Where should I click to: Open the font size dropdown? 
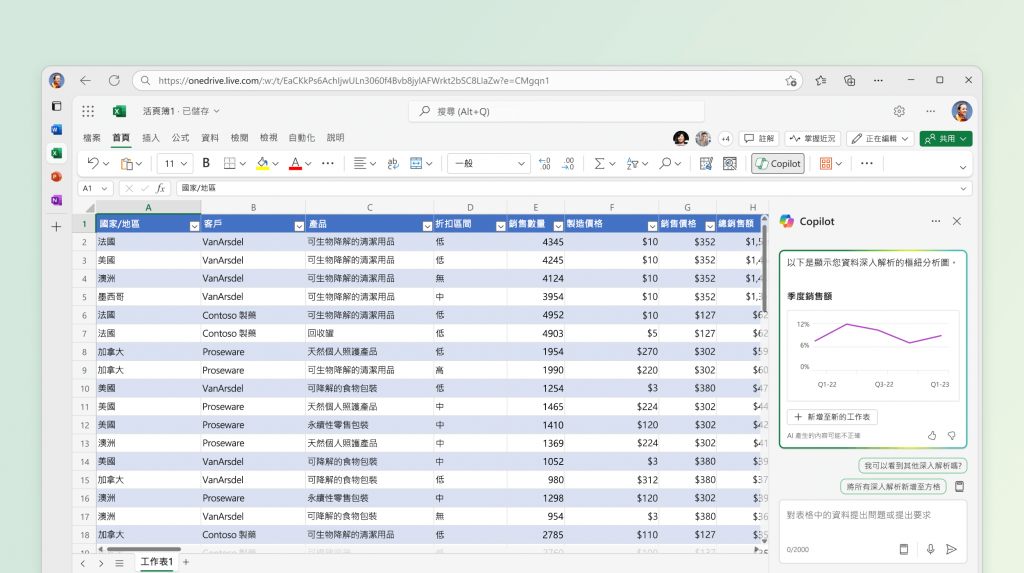pos(184,163)
